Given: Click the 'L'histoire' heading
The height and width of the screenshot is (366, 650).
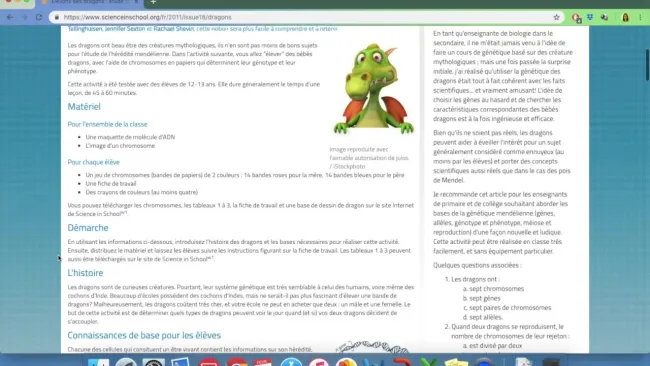Looking at the screenshot, I should click(85, 273).
